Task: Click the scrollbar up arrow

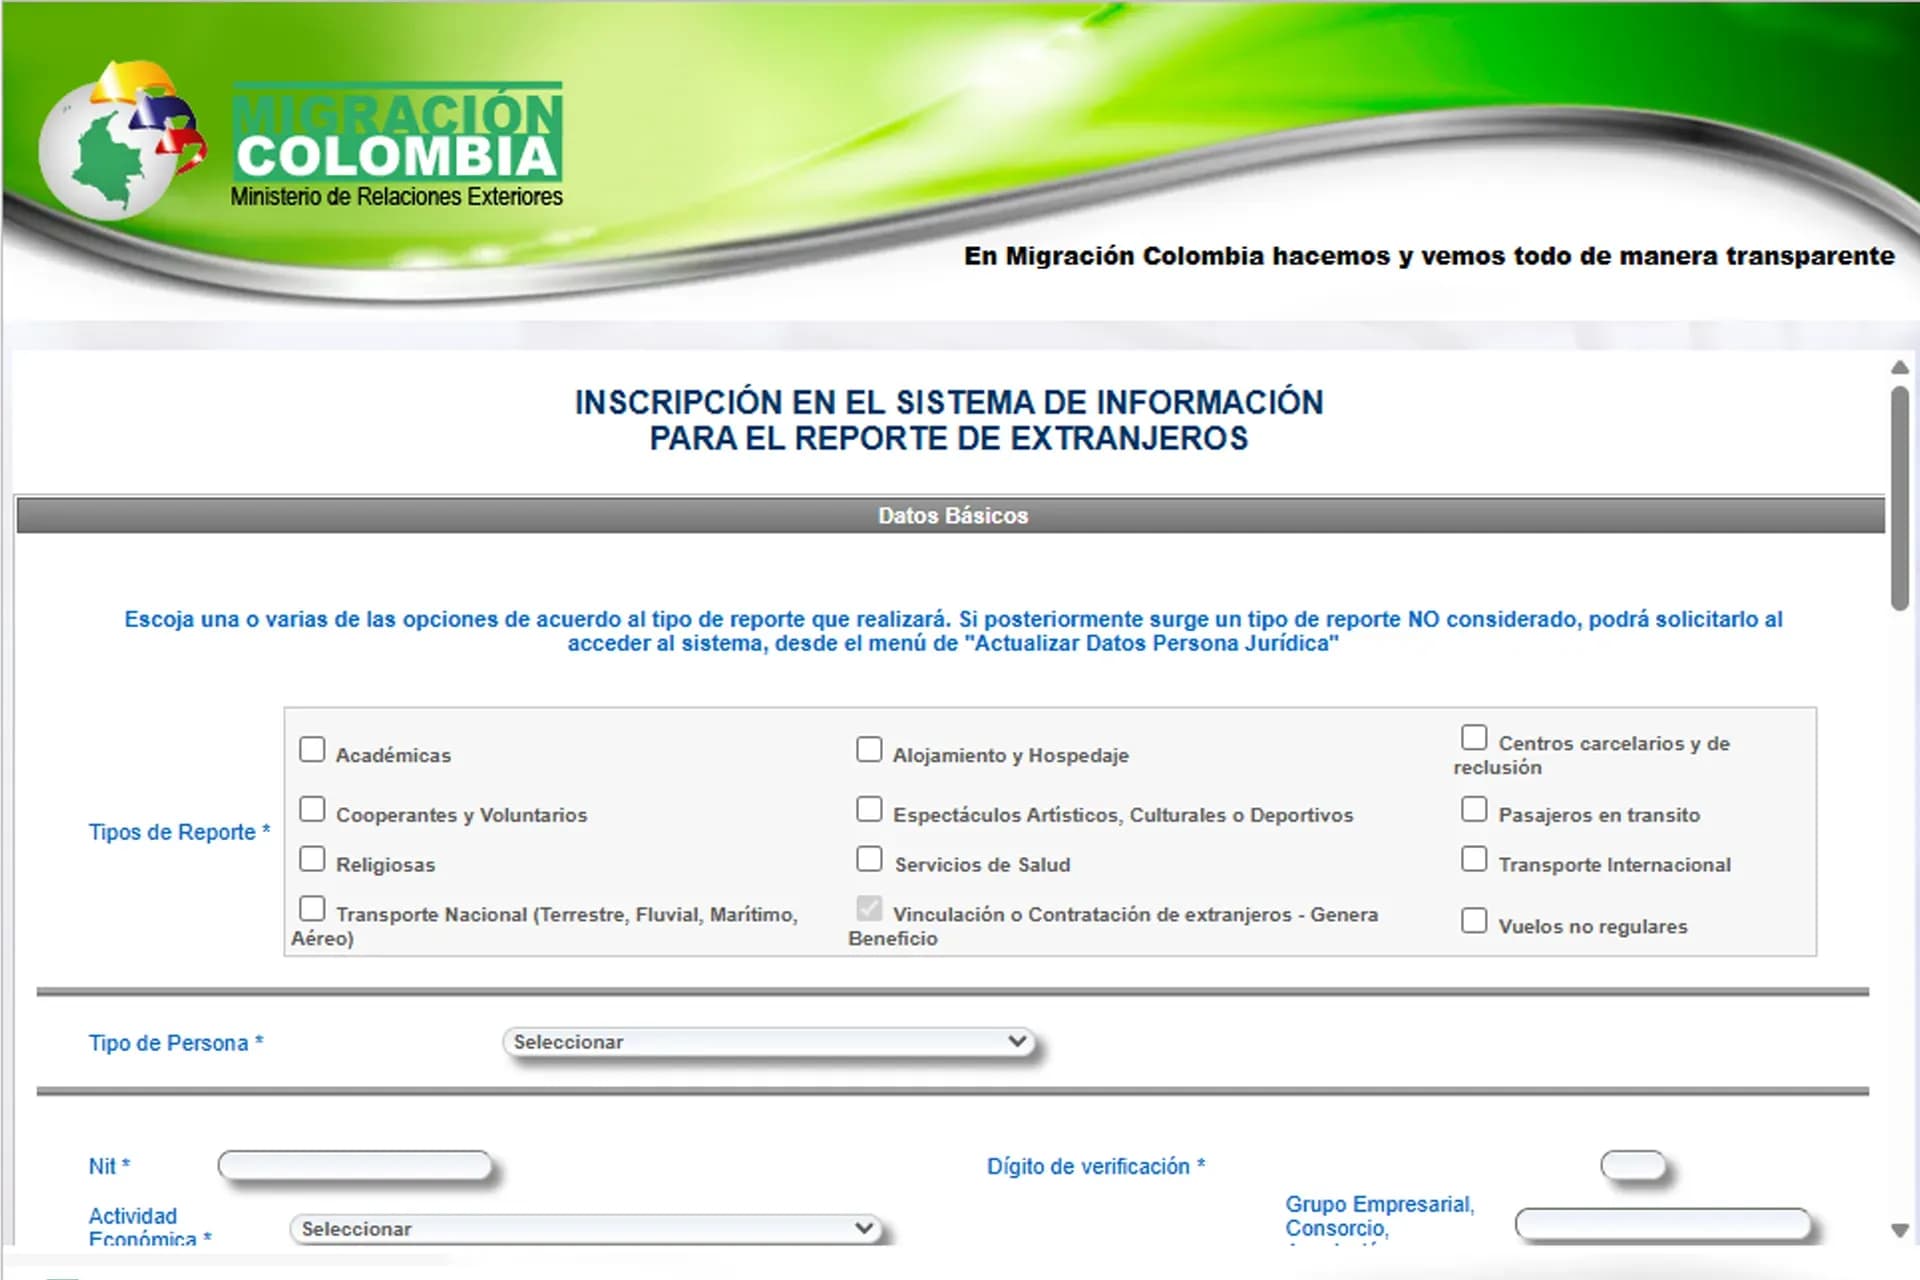Action: [1900, 367]
